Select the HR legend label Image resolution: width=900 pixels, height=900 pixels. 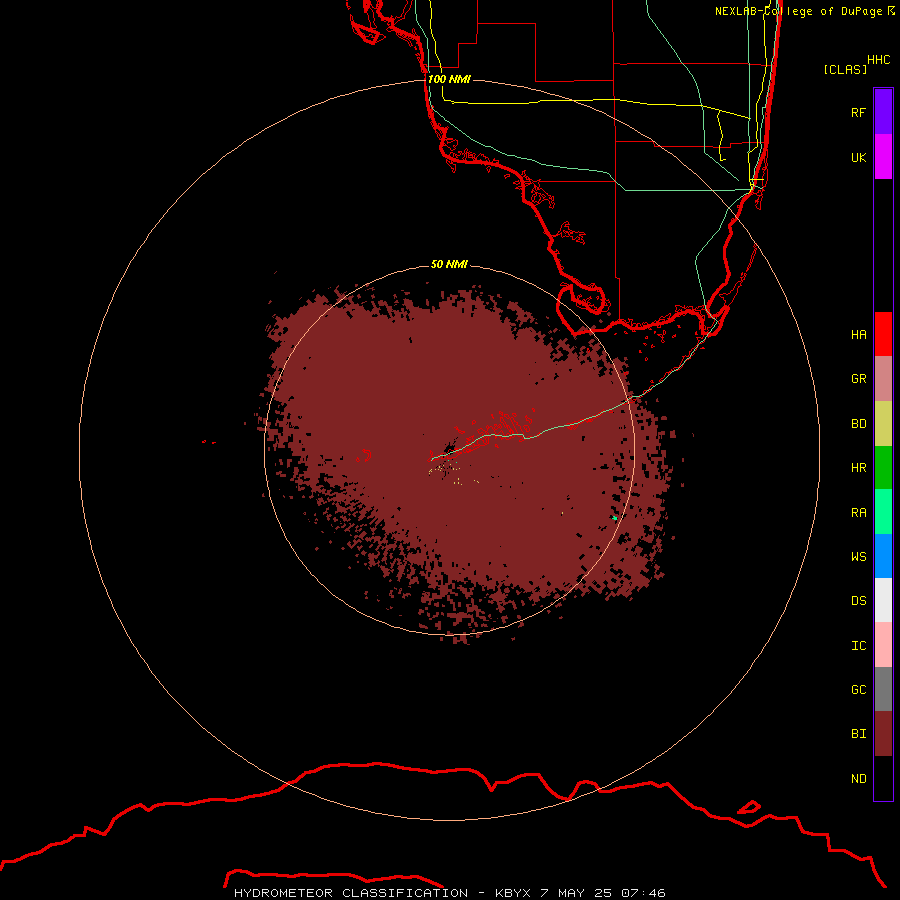point(858,468)
